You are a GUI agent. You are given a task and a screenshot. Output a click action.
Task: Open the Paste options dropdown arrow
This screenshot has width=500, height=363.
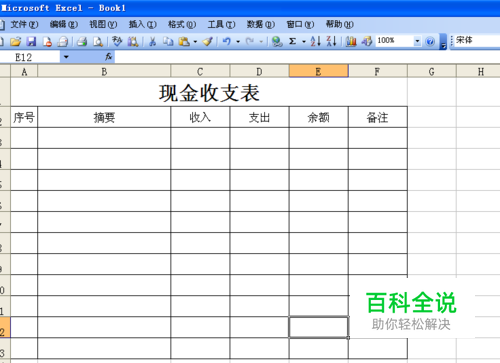pos(195,42)
